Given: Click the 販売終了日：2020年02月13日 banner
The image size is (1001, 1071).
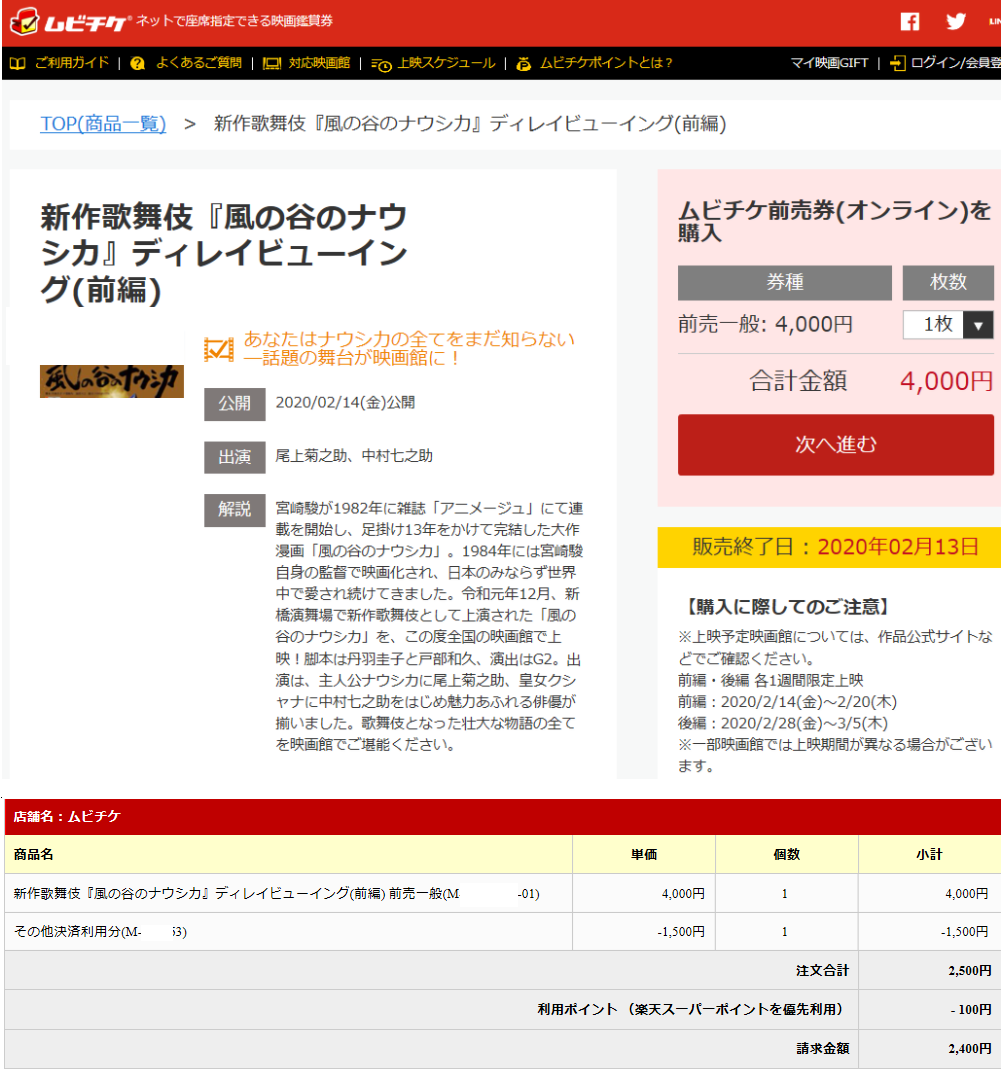Looking at the screenshot, I should pos(829,547).
